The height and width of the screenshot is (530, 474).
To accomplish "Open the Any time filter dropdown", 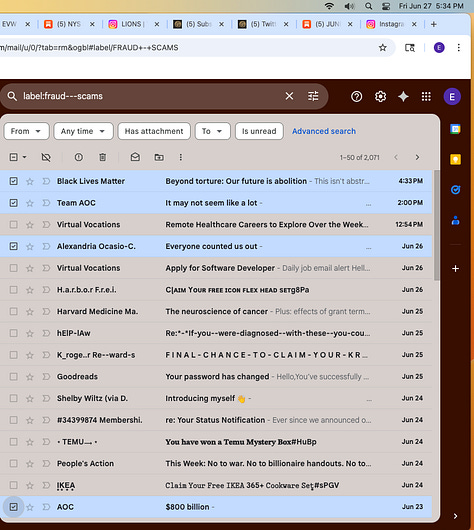I will (83, 131).
